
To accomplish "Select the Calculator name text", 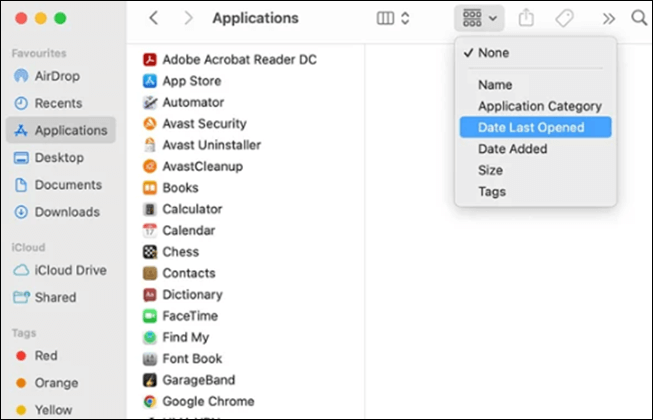I will [192, 209].
